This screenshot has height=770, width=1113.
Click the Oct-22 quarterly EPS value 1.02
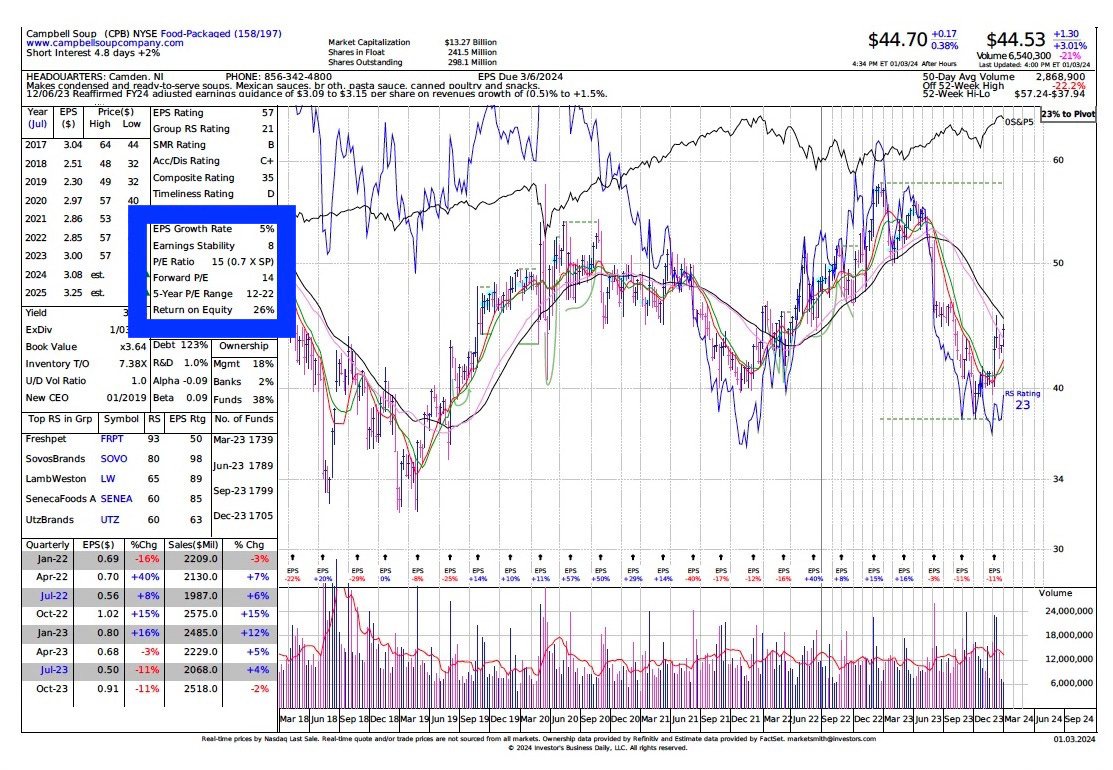(x=107, y=614)
